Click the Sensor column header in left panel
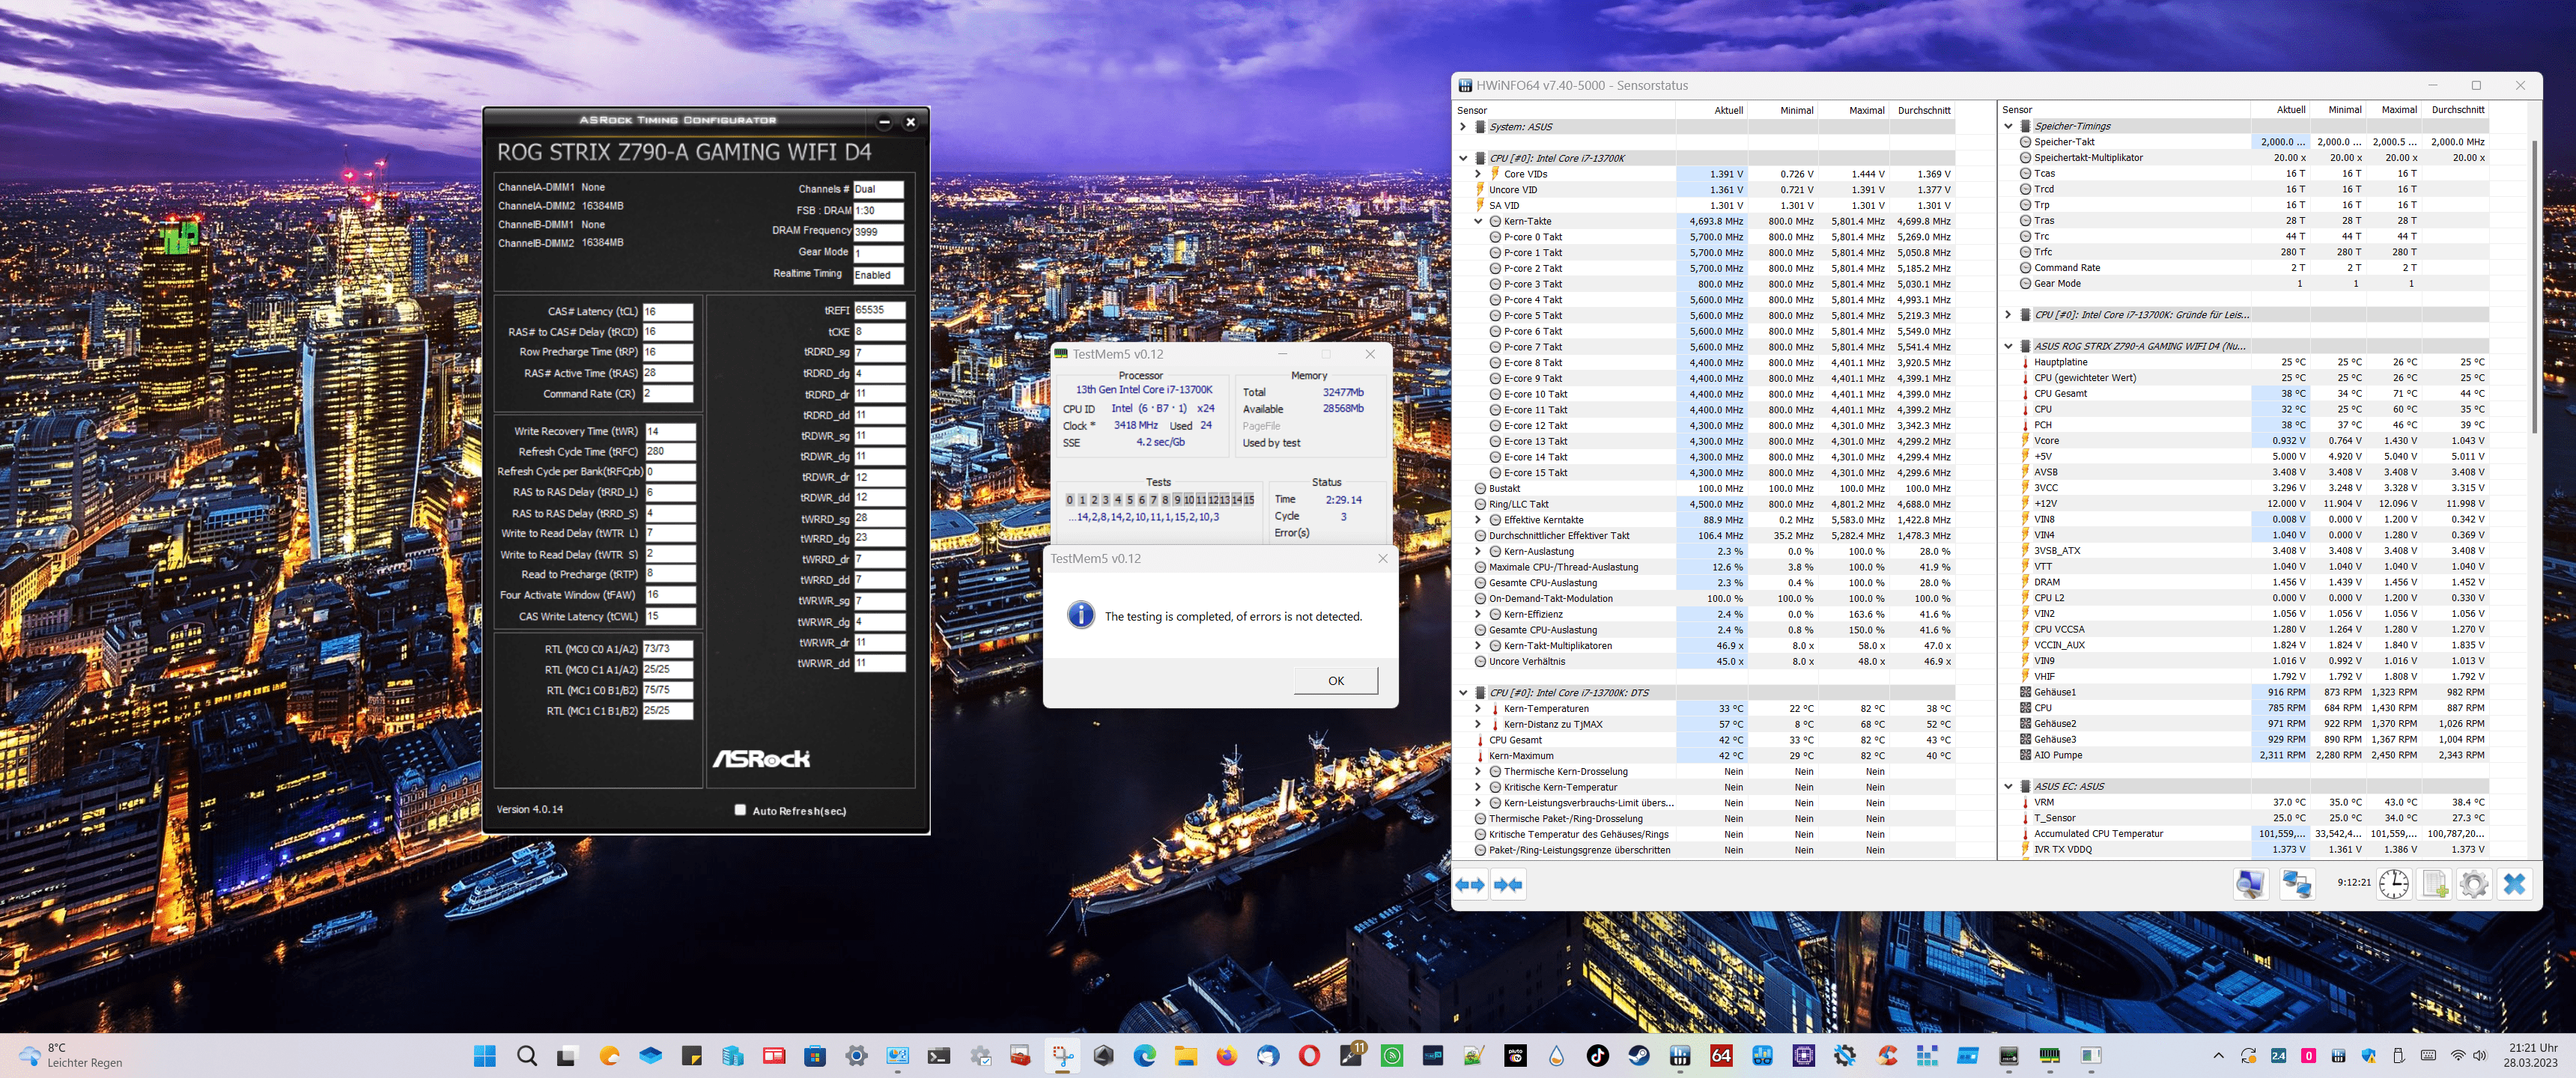 (1565, 110)
